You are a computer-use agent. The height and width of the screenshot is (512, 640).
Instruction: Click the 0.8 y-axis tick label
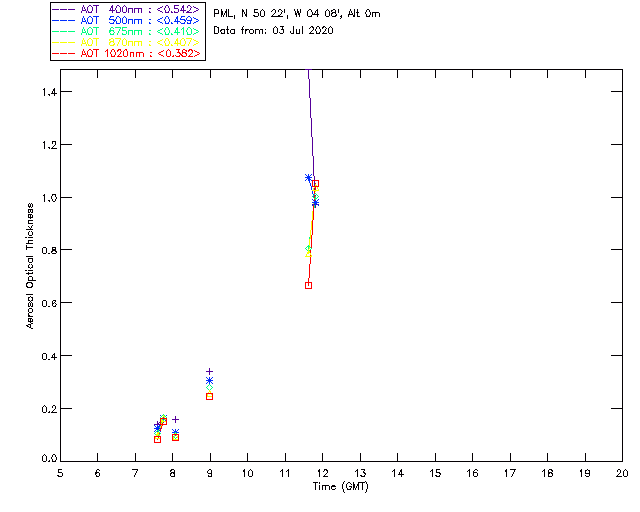coord(49,250)
